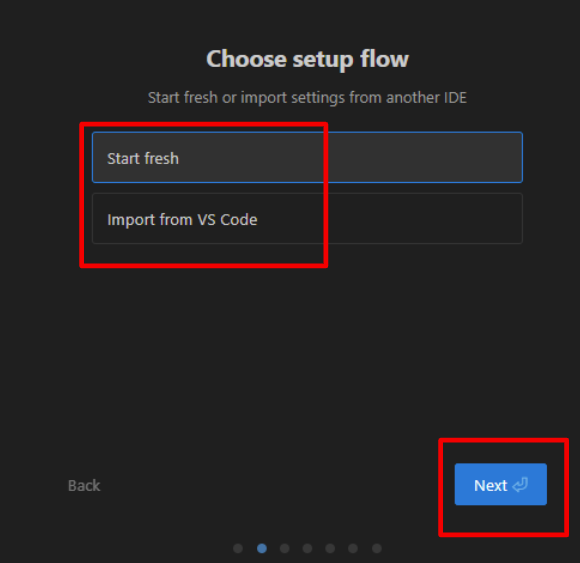The height and width of the screenshot is (563, 580).
Task: Go back using the Back link
Action: [84, 485]
